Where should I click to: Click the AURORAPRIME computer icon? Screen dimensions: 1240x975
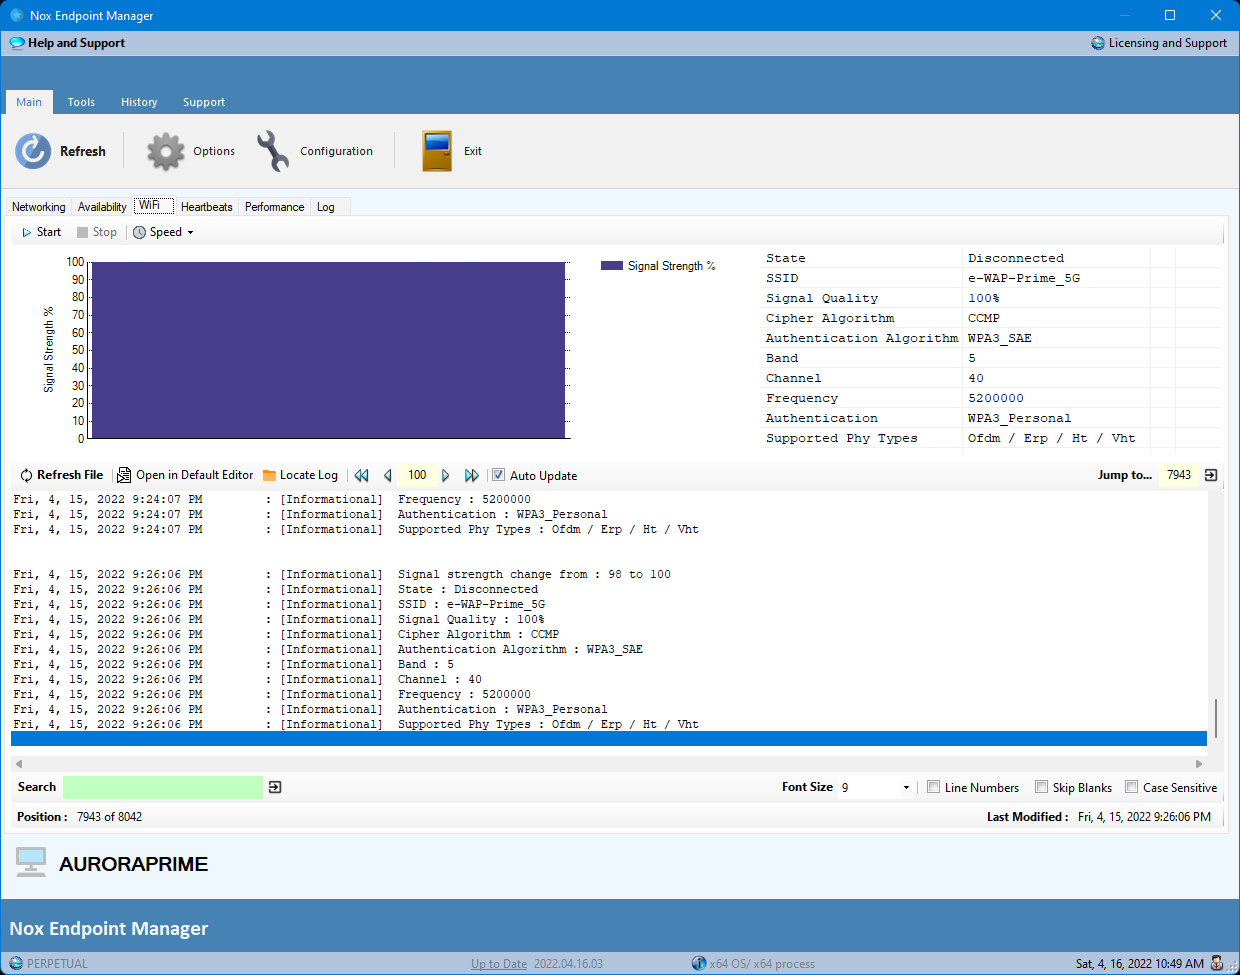(31, 862)
